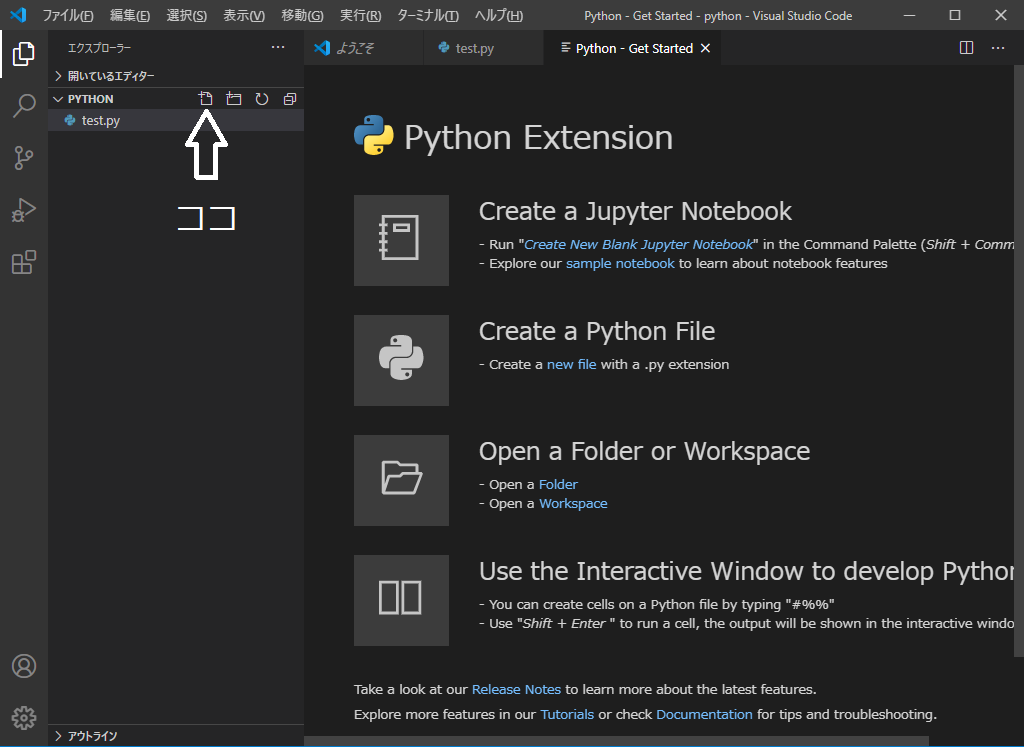This screenshot has width=1026, height=747.
Task: Click the Interactive Window tile icon
Action: click(401, 600)
